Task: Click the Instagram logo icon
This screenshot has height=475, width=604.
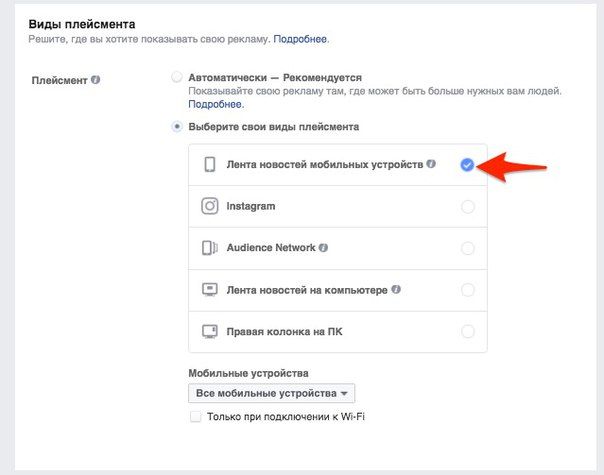Action: point(210,206)
